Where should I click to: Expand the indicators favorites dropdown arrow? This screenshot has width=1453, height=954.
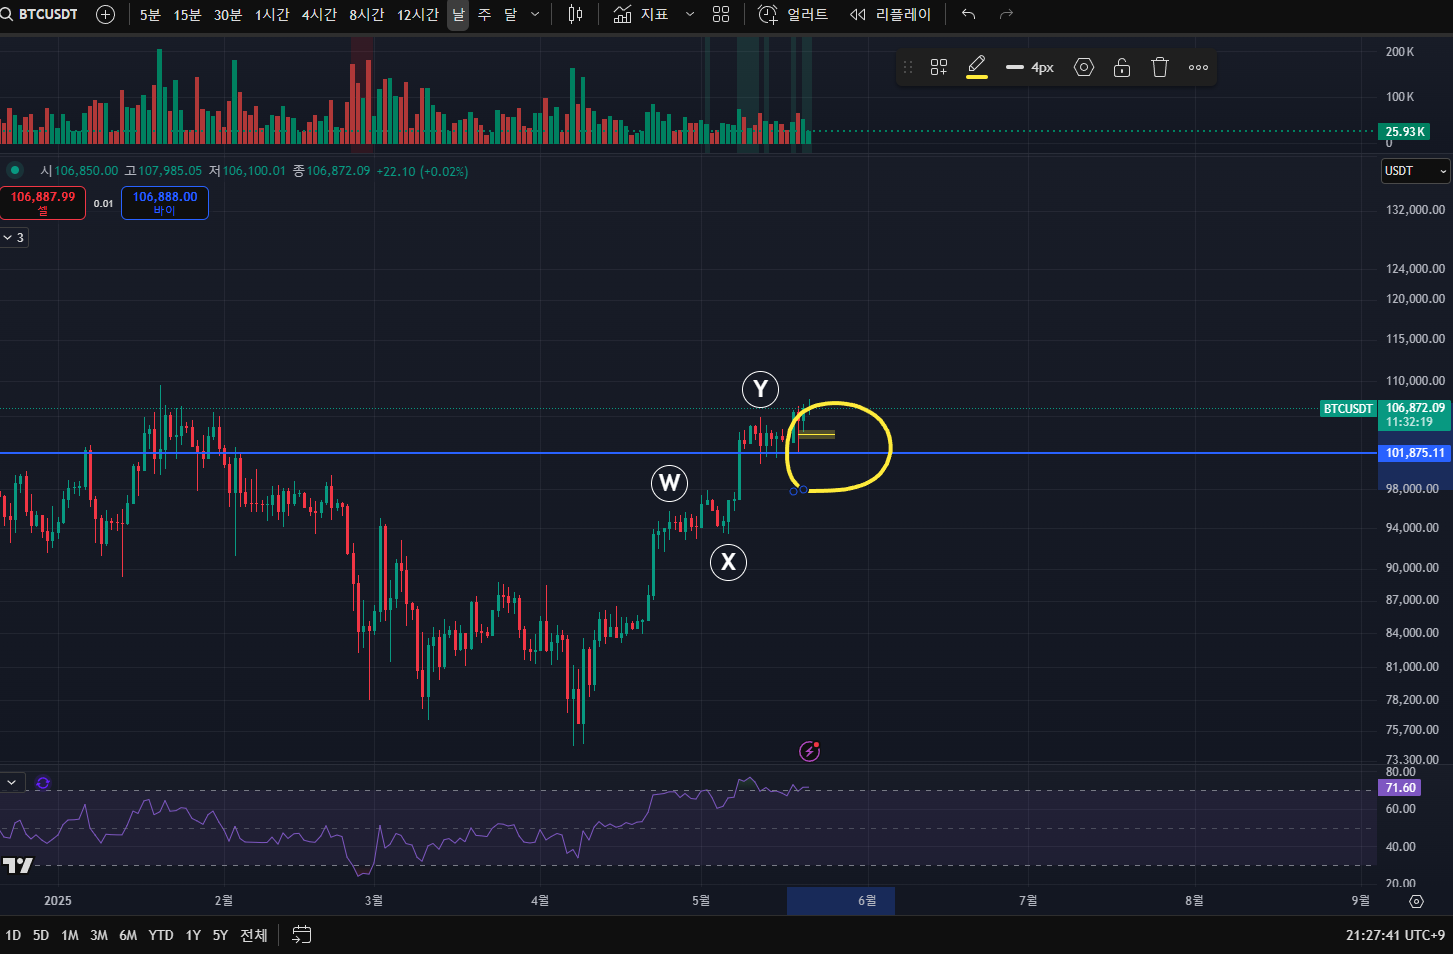(x=690, y=14)
